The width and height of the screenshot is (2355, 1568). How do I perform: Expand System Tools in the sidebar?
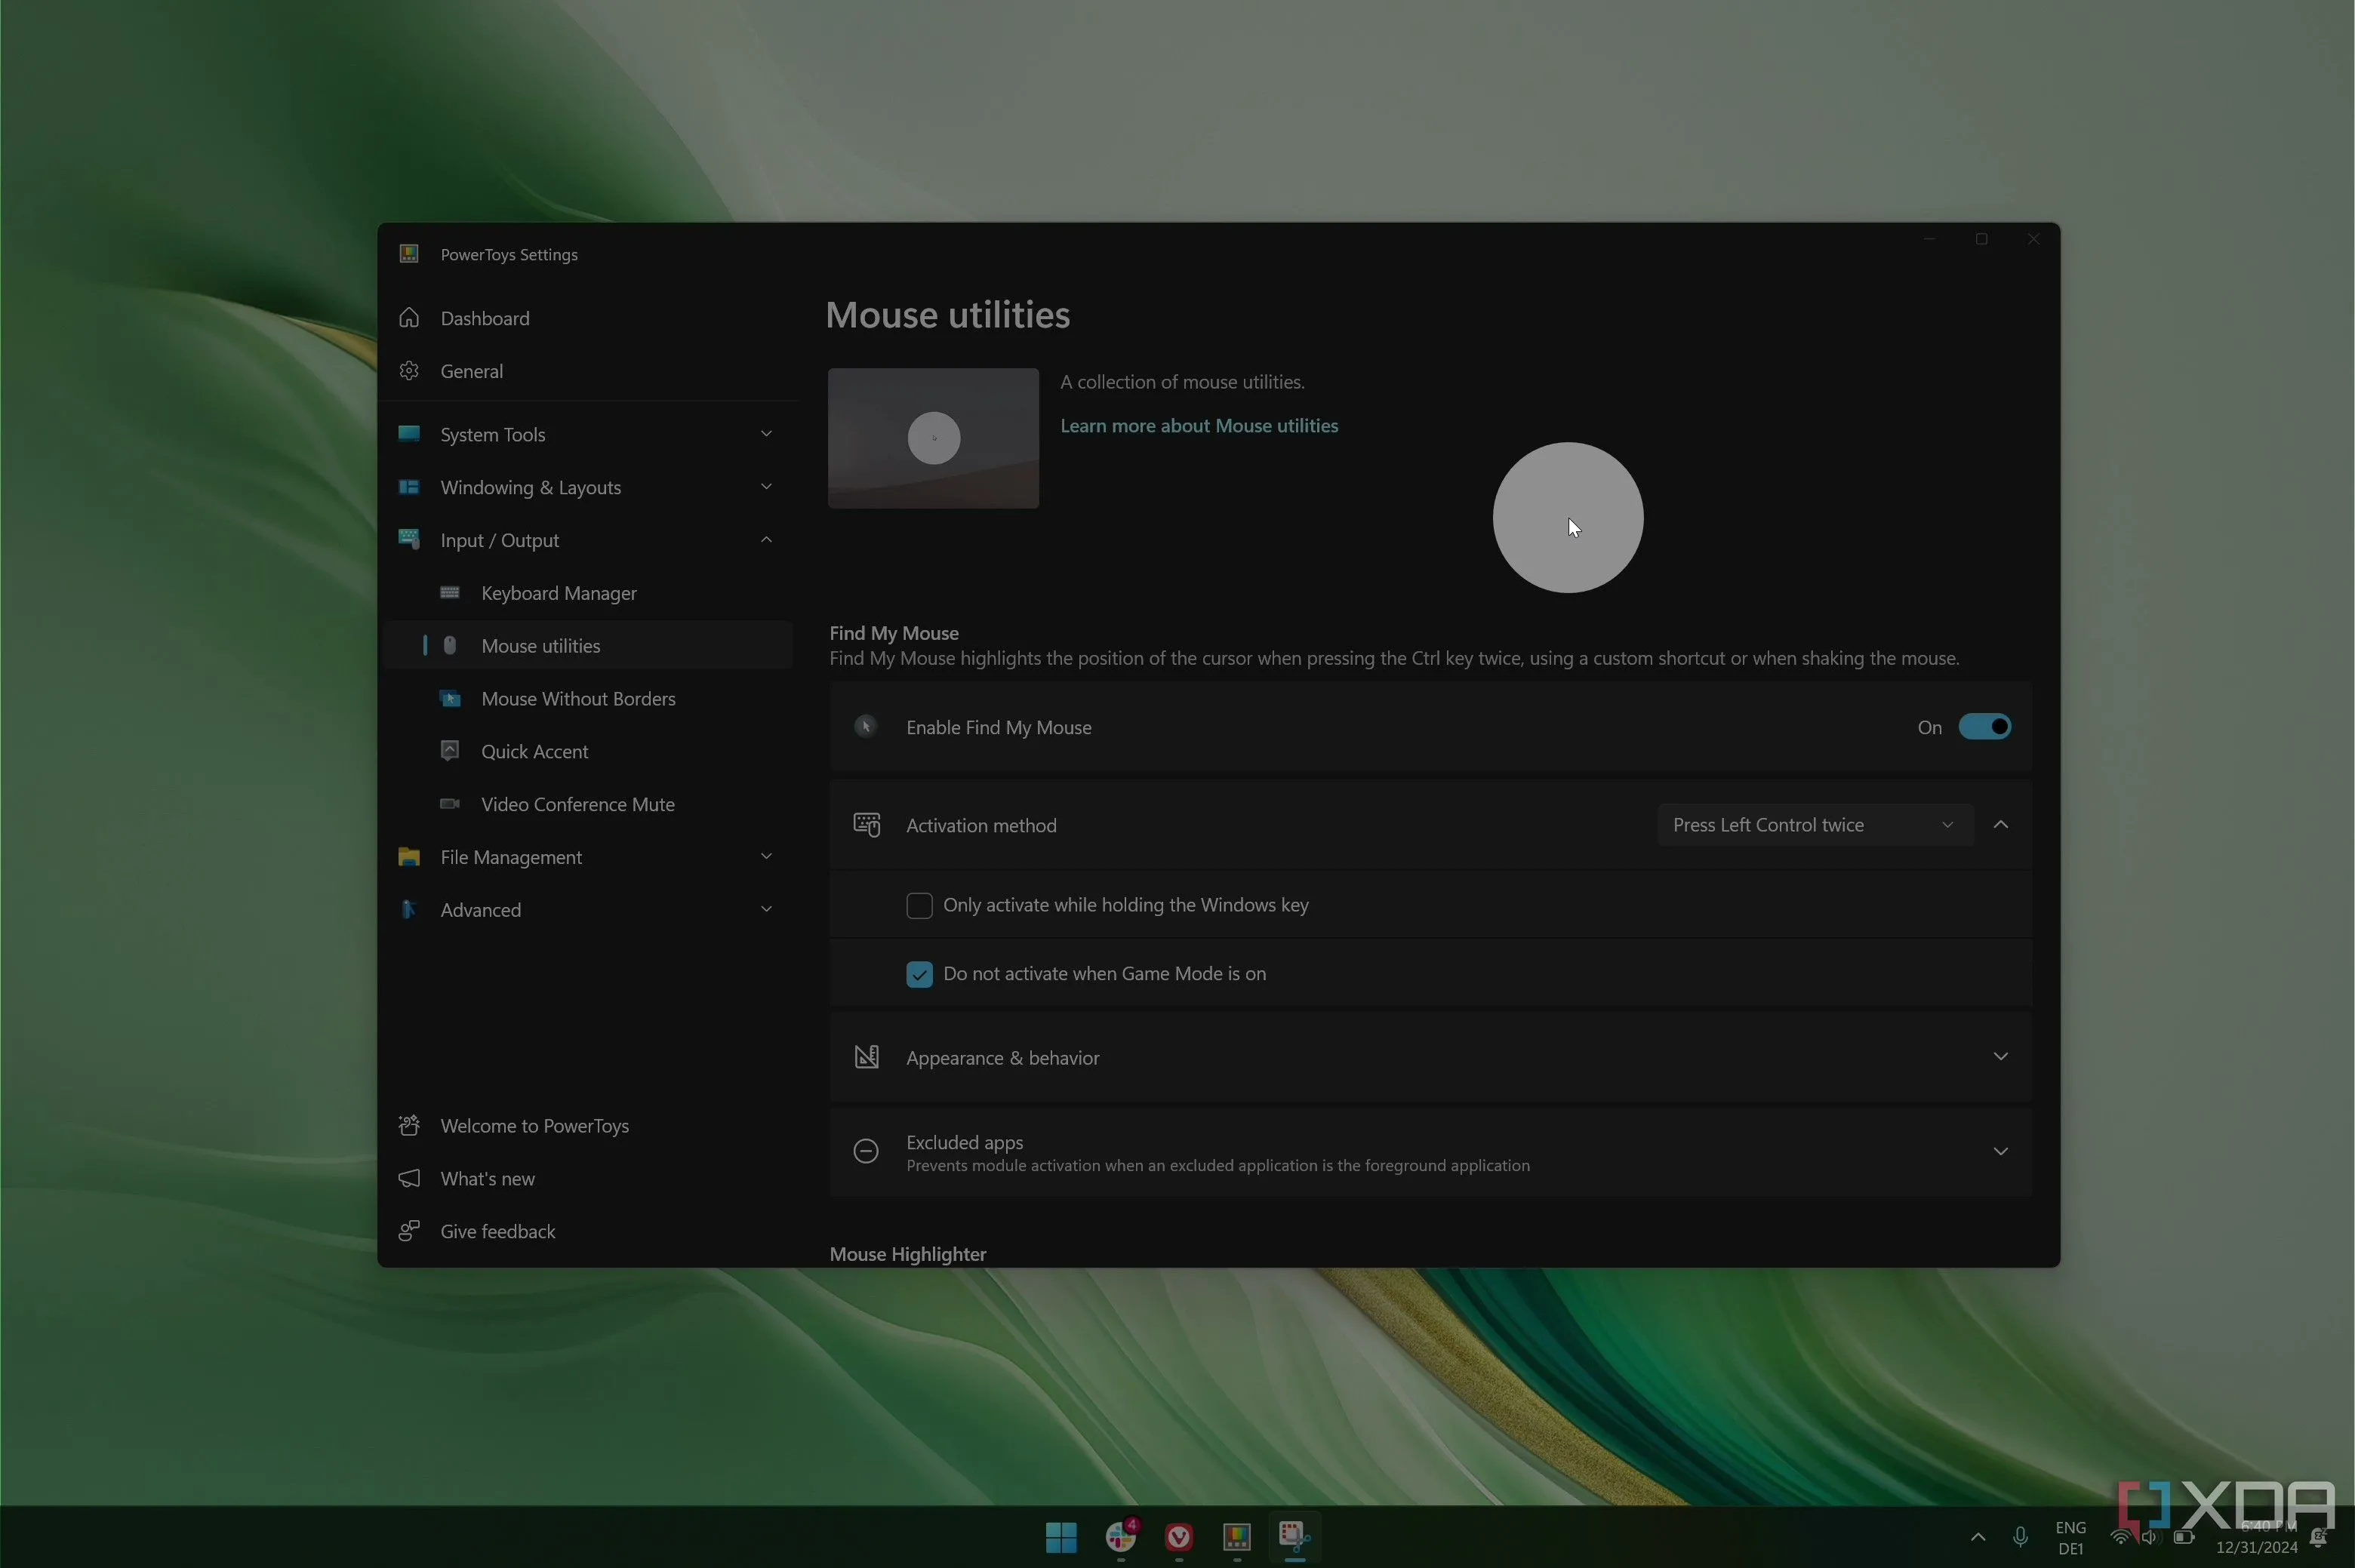tap(766, 434)
